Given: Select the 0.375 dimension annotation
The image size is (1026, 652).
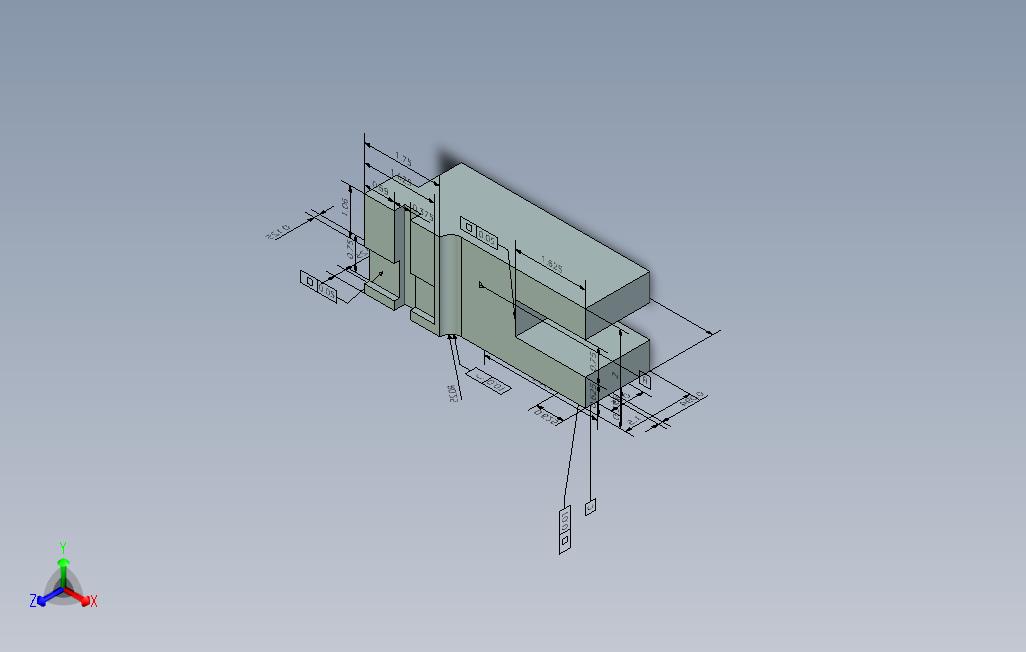Looking at the screenshot, I should [421, 212].
